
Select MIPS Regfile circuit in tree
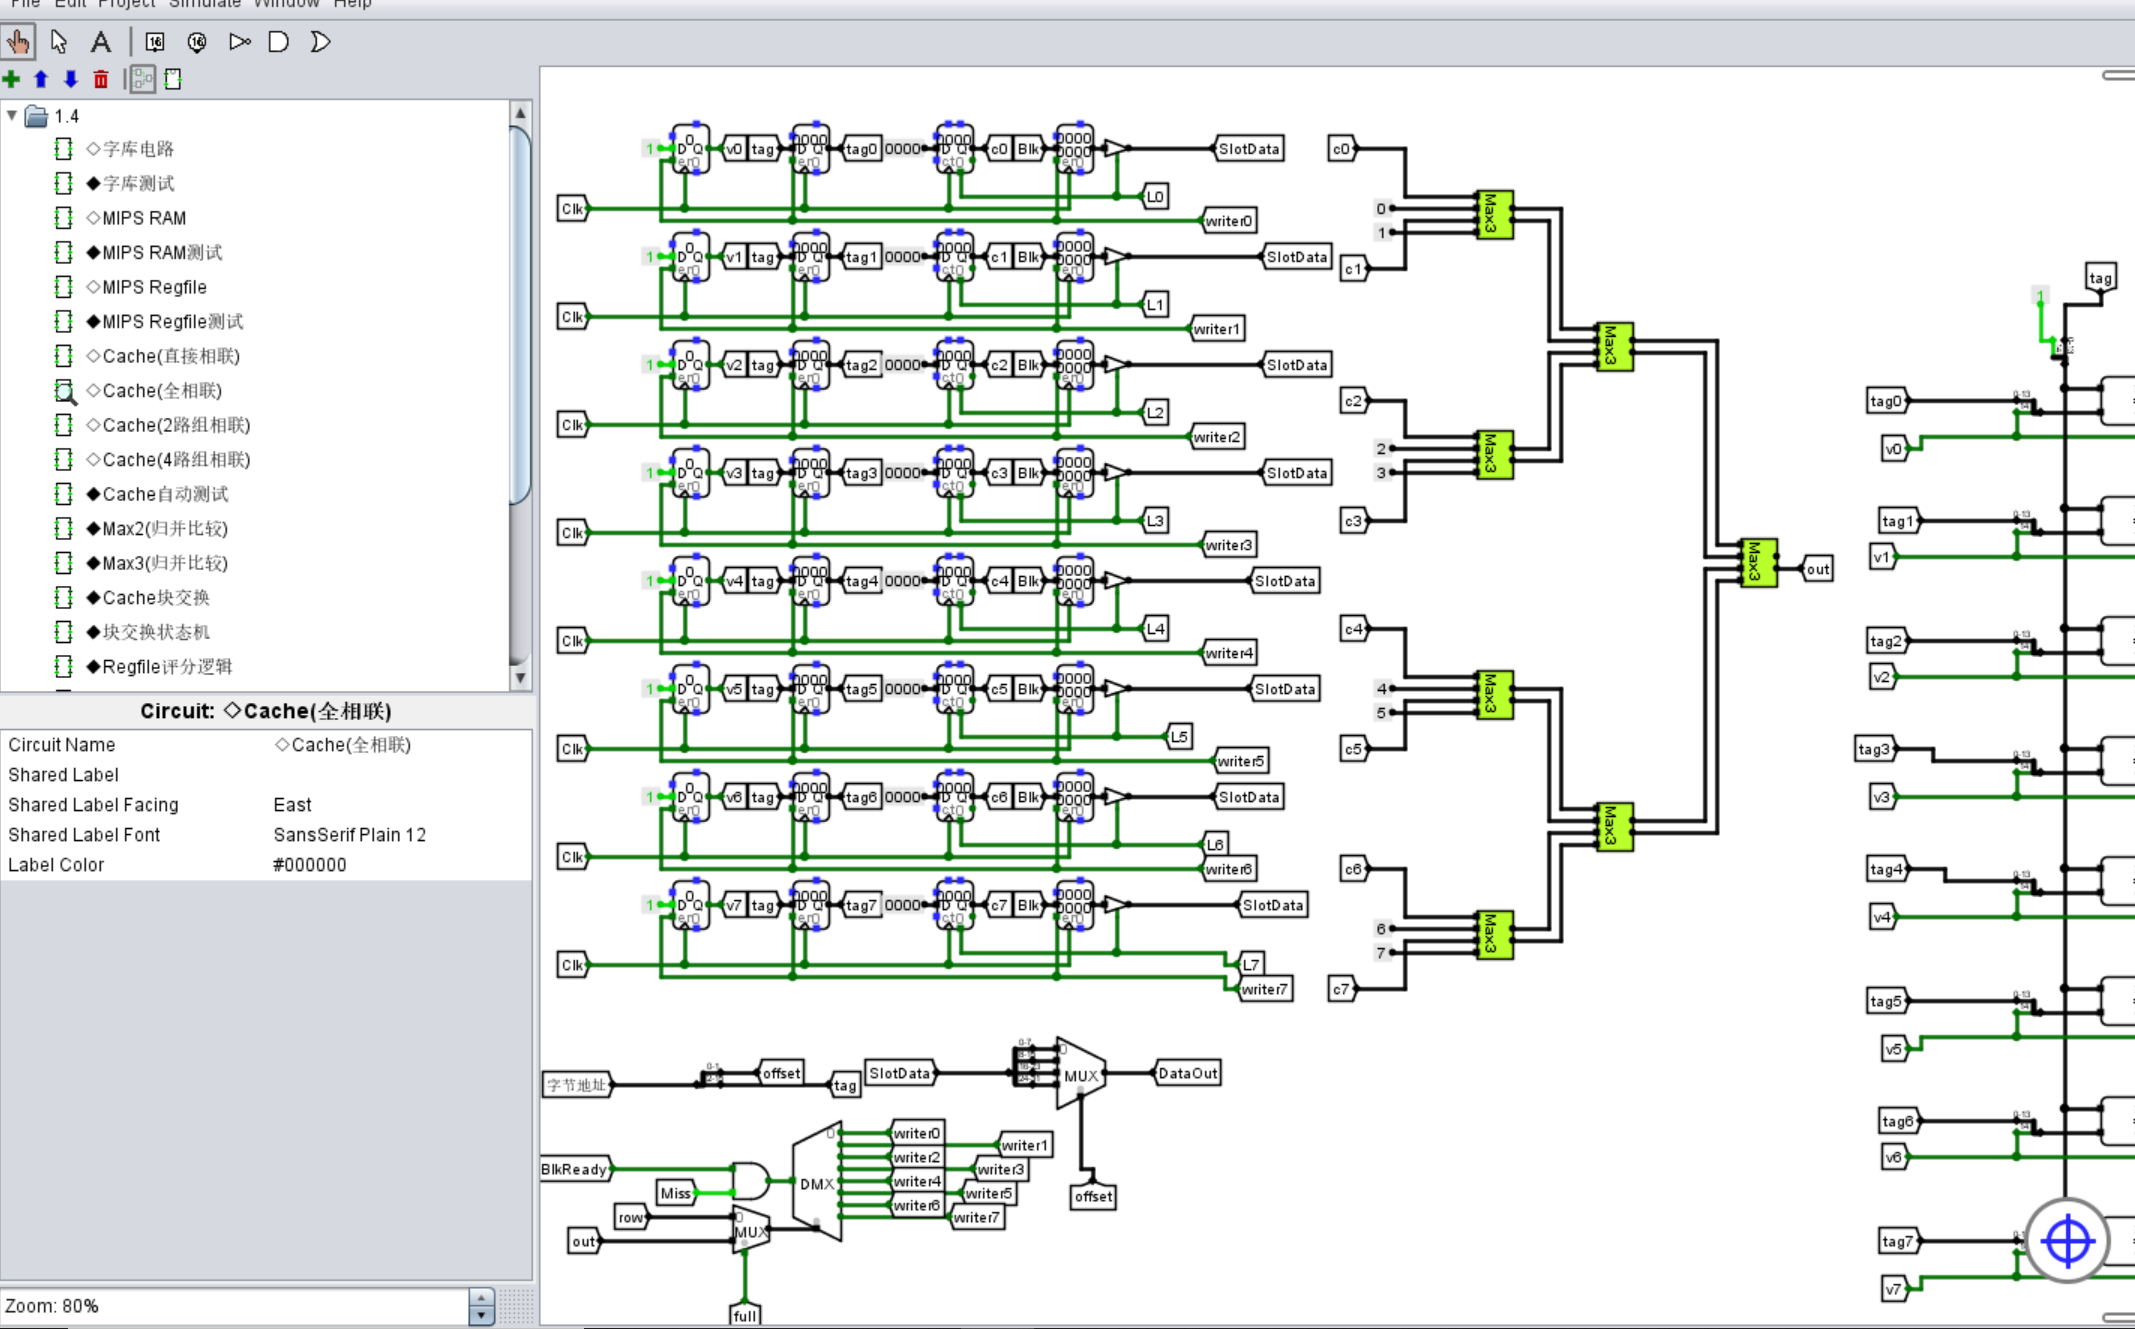154,287
